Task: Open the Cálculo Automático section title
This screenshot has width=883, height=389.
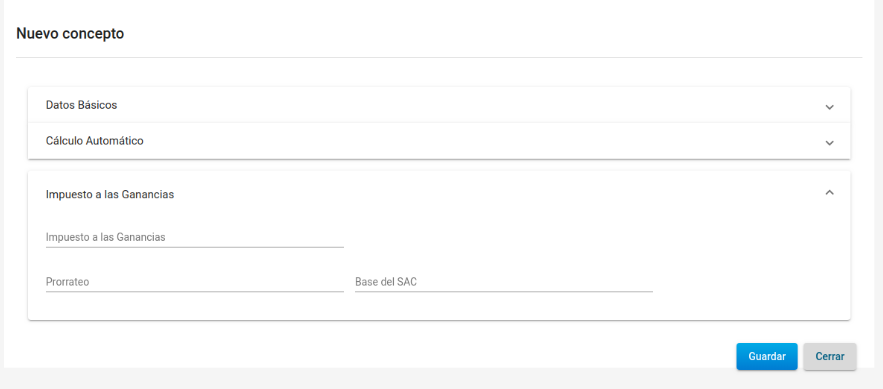Action: click(x=95, y=141)
